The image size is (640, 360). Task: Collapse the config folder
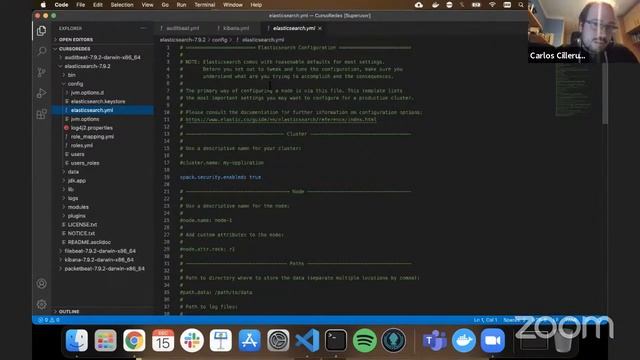[75, 84]
